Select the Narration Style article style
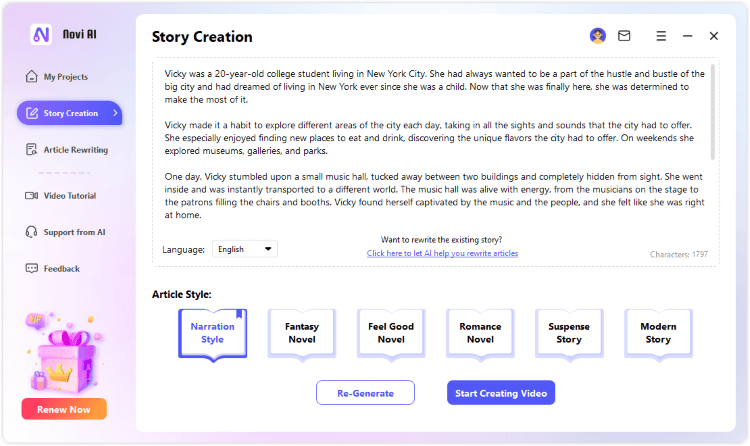This screenshot has width=750, height=446. pos(212,334)
